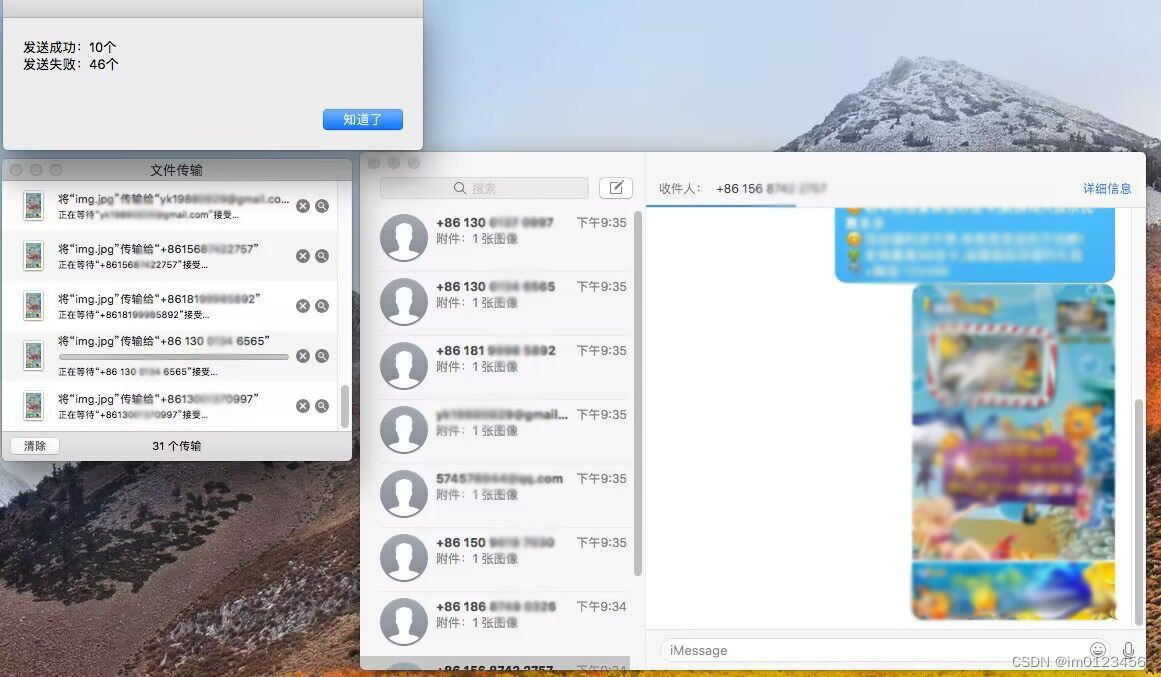This screenshot has height=677, width=1161.
Task: Open the +86 181 conversation ending 5892
Action: click(503, 366)
